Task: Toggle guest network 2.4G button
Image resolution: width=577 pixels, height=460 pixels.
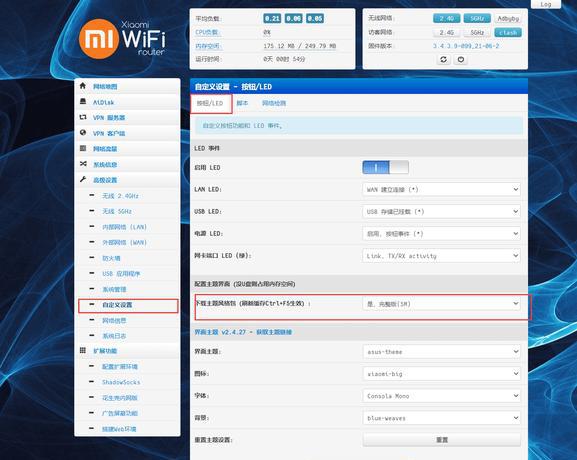Action: (446, 32)
